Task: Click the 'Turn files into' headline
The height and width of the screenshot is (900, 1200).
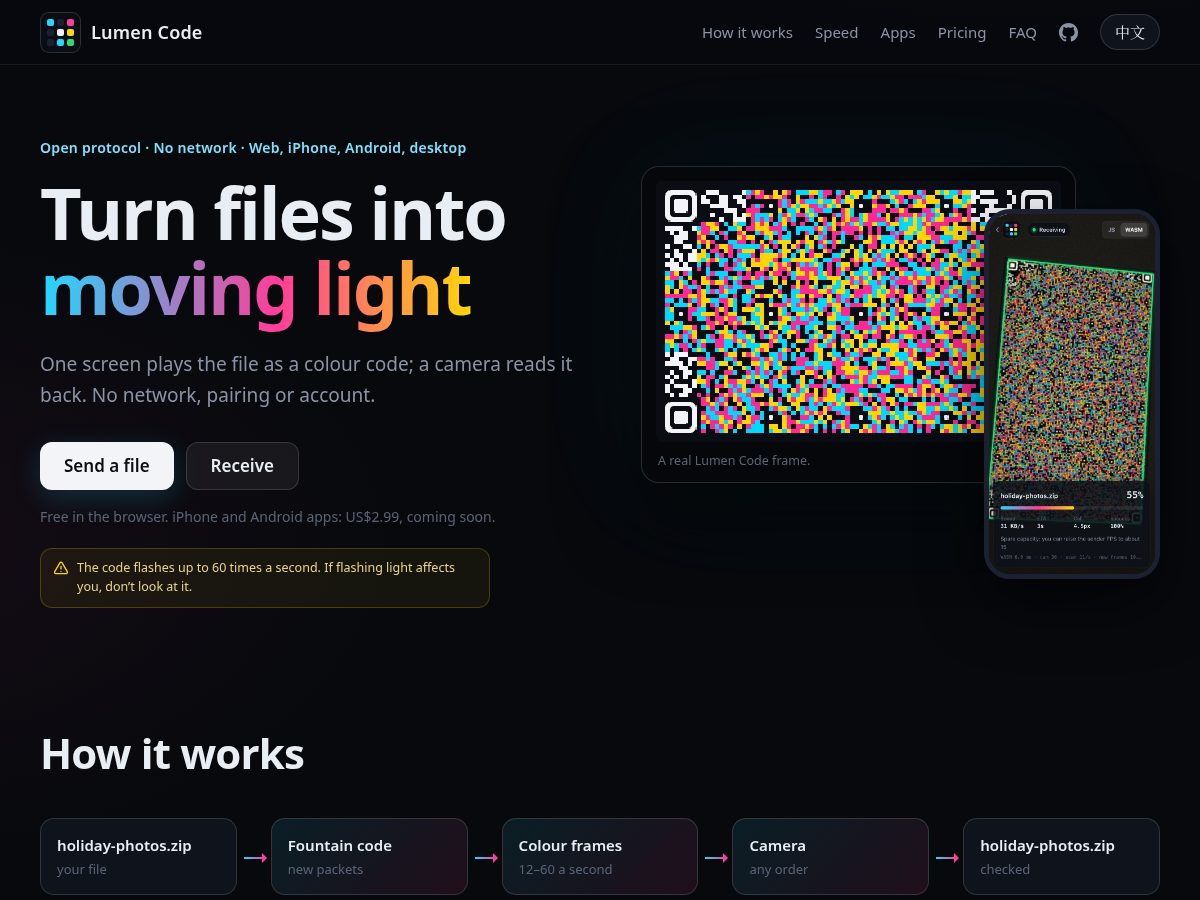Action: (x=273, y=214)
